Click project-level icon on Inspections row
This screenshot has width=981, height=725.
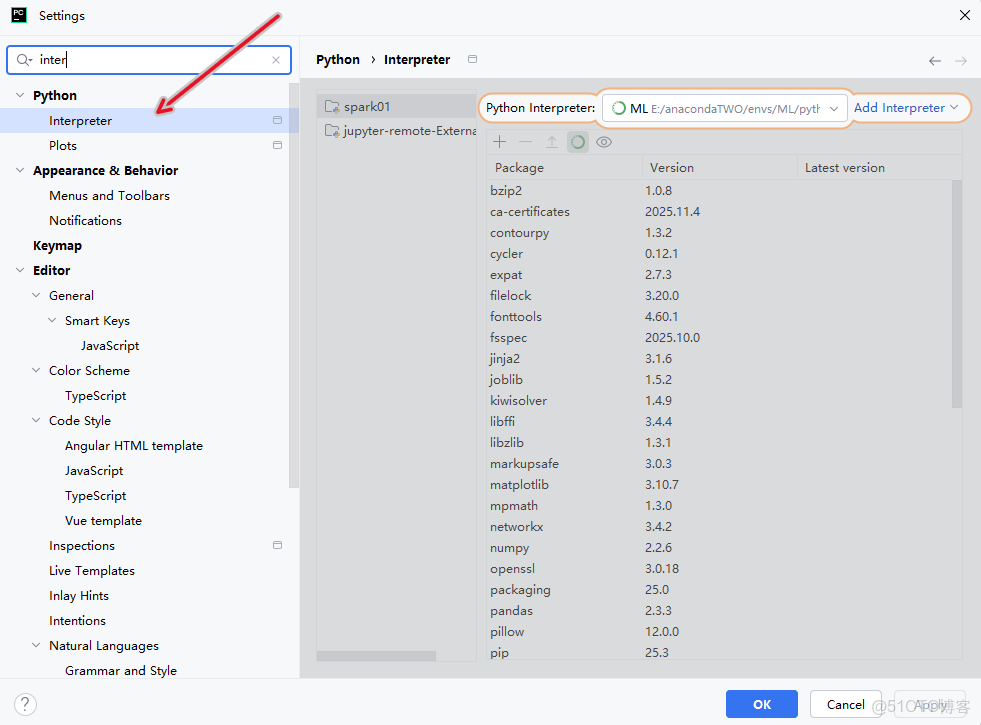tap(277, 545)
